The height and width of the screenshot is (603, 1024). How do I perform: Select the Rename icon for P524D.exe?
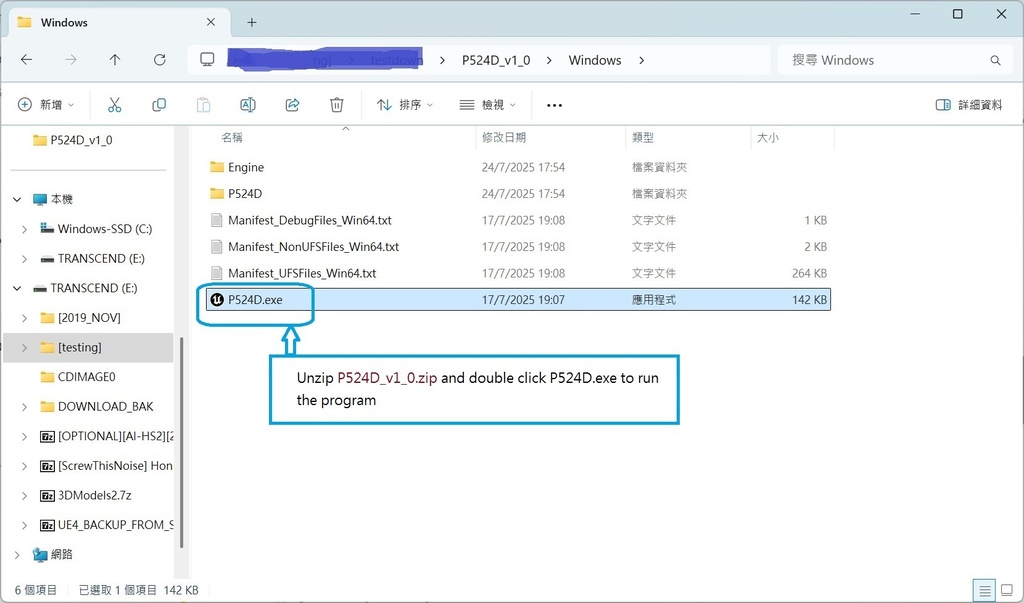click(x=247, y=104)
